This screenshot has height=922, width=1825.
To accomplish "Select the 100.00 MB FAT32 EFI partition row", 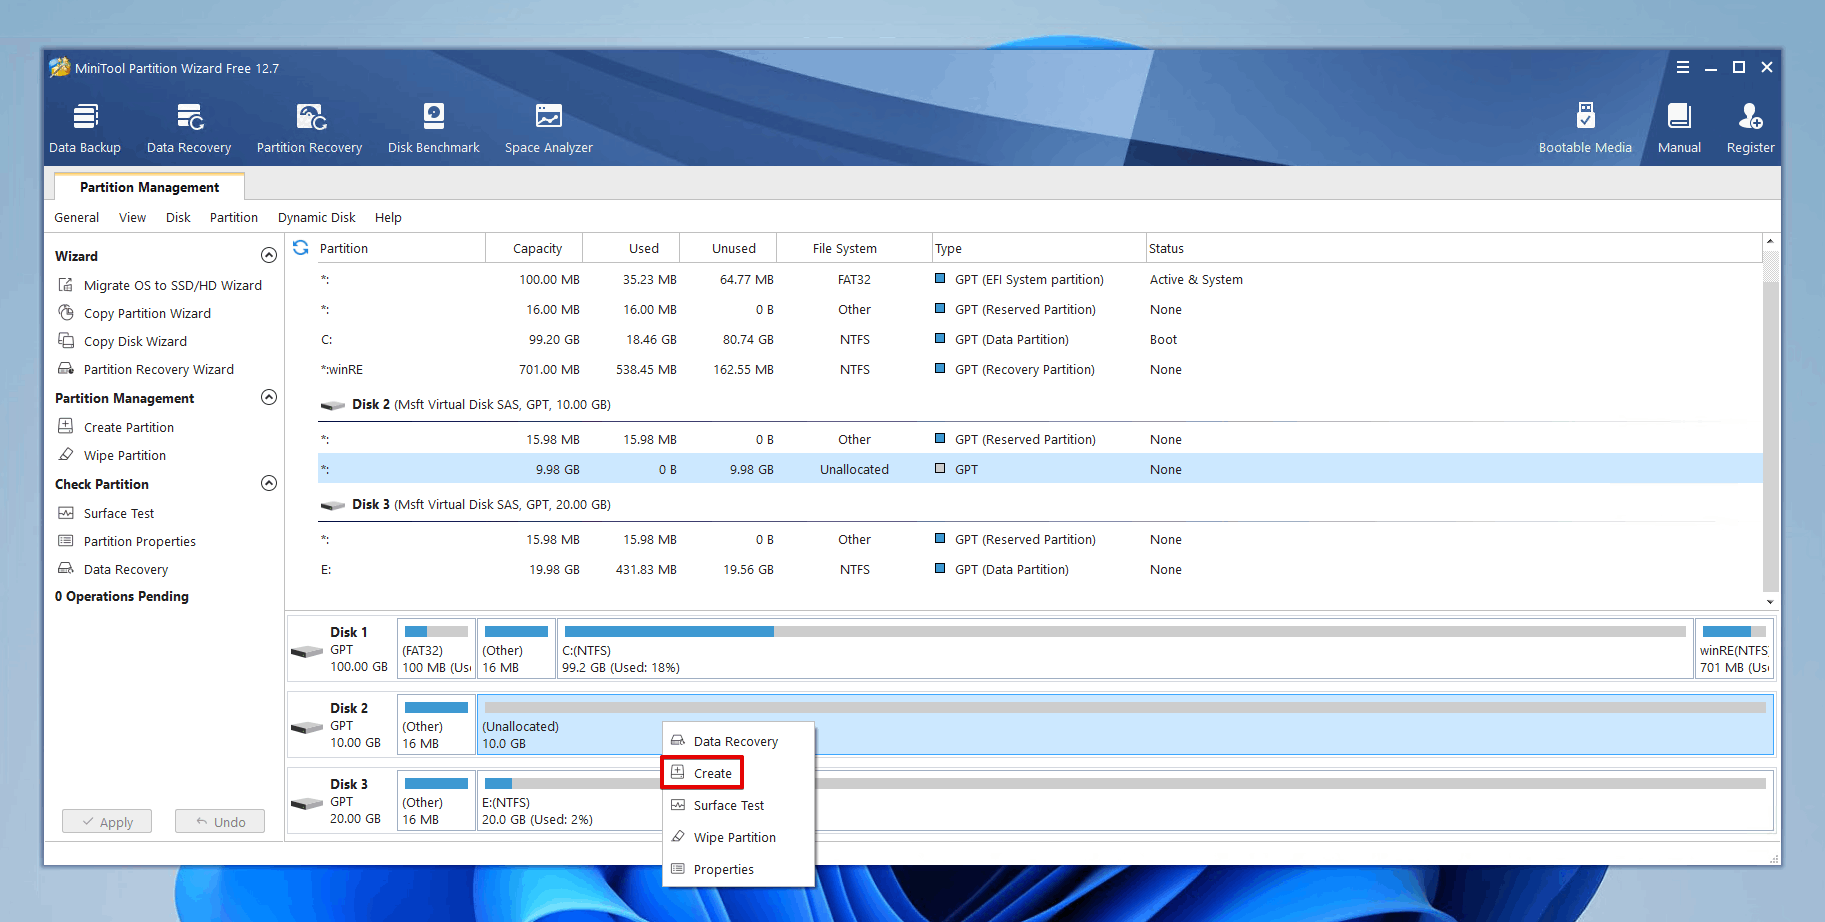I will pos(1039,279).
